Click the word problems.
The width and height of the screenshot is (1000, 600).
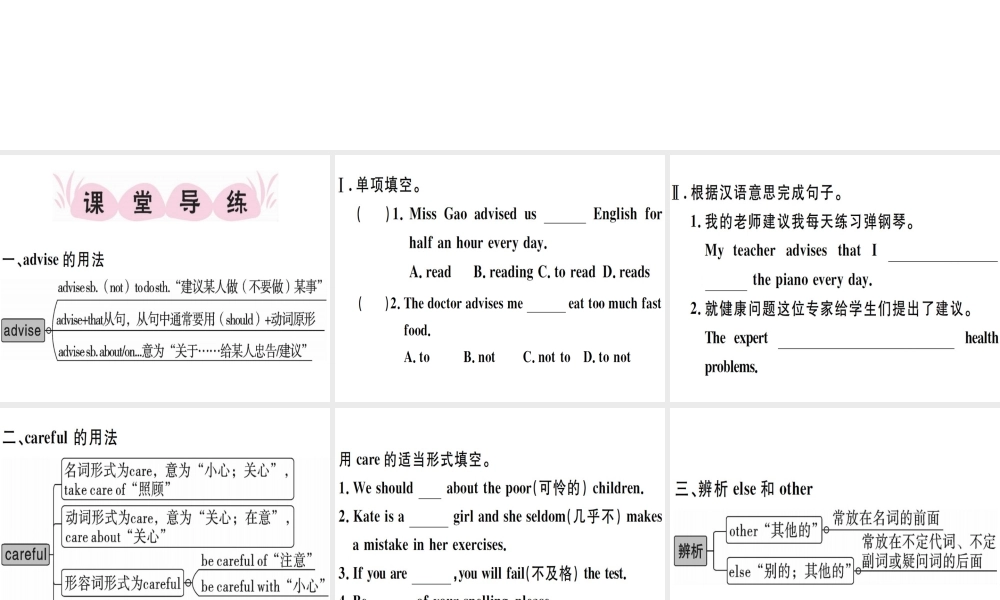(731, 367)
